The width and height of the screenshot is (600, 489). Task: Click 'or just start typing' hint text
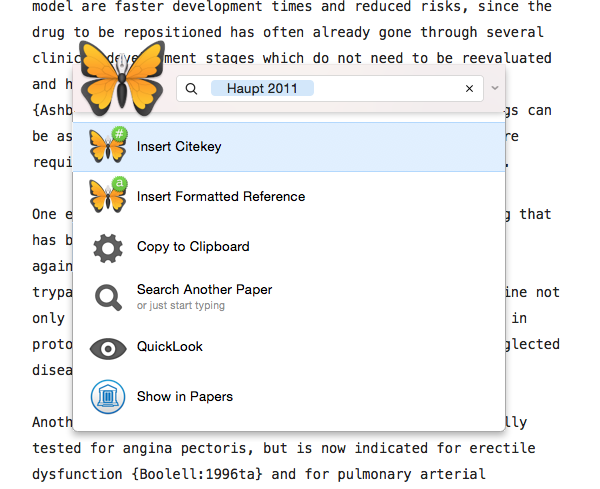[x=181, y=306]
